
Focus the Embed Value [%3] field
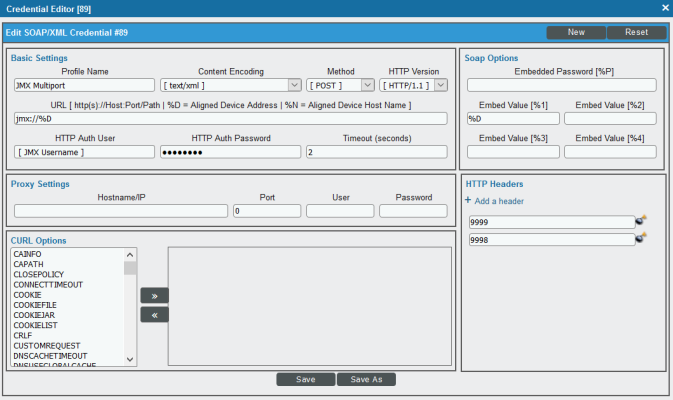(513, 152)
